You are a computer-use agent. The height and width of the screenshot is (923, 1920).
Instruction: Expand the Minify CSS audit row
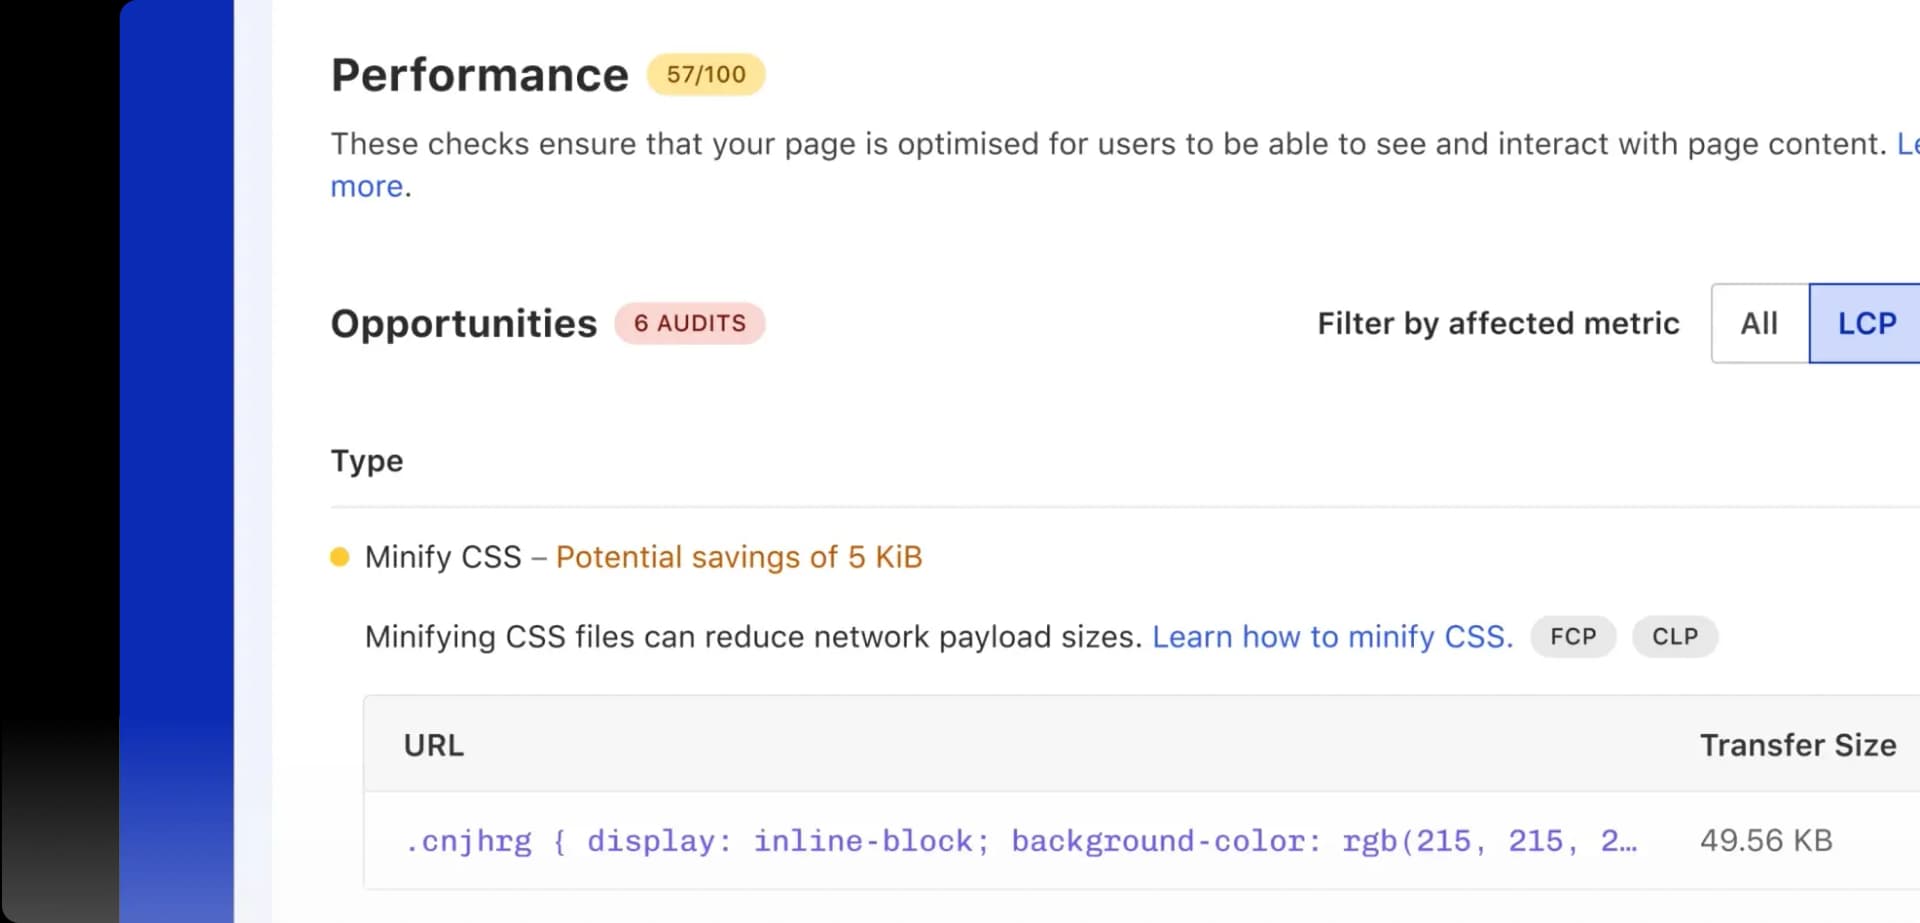pyautogui.click(x=443, y=557)
